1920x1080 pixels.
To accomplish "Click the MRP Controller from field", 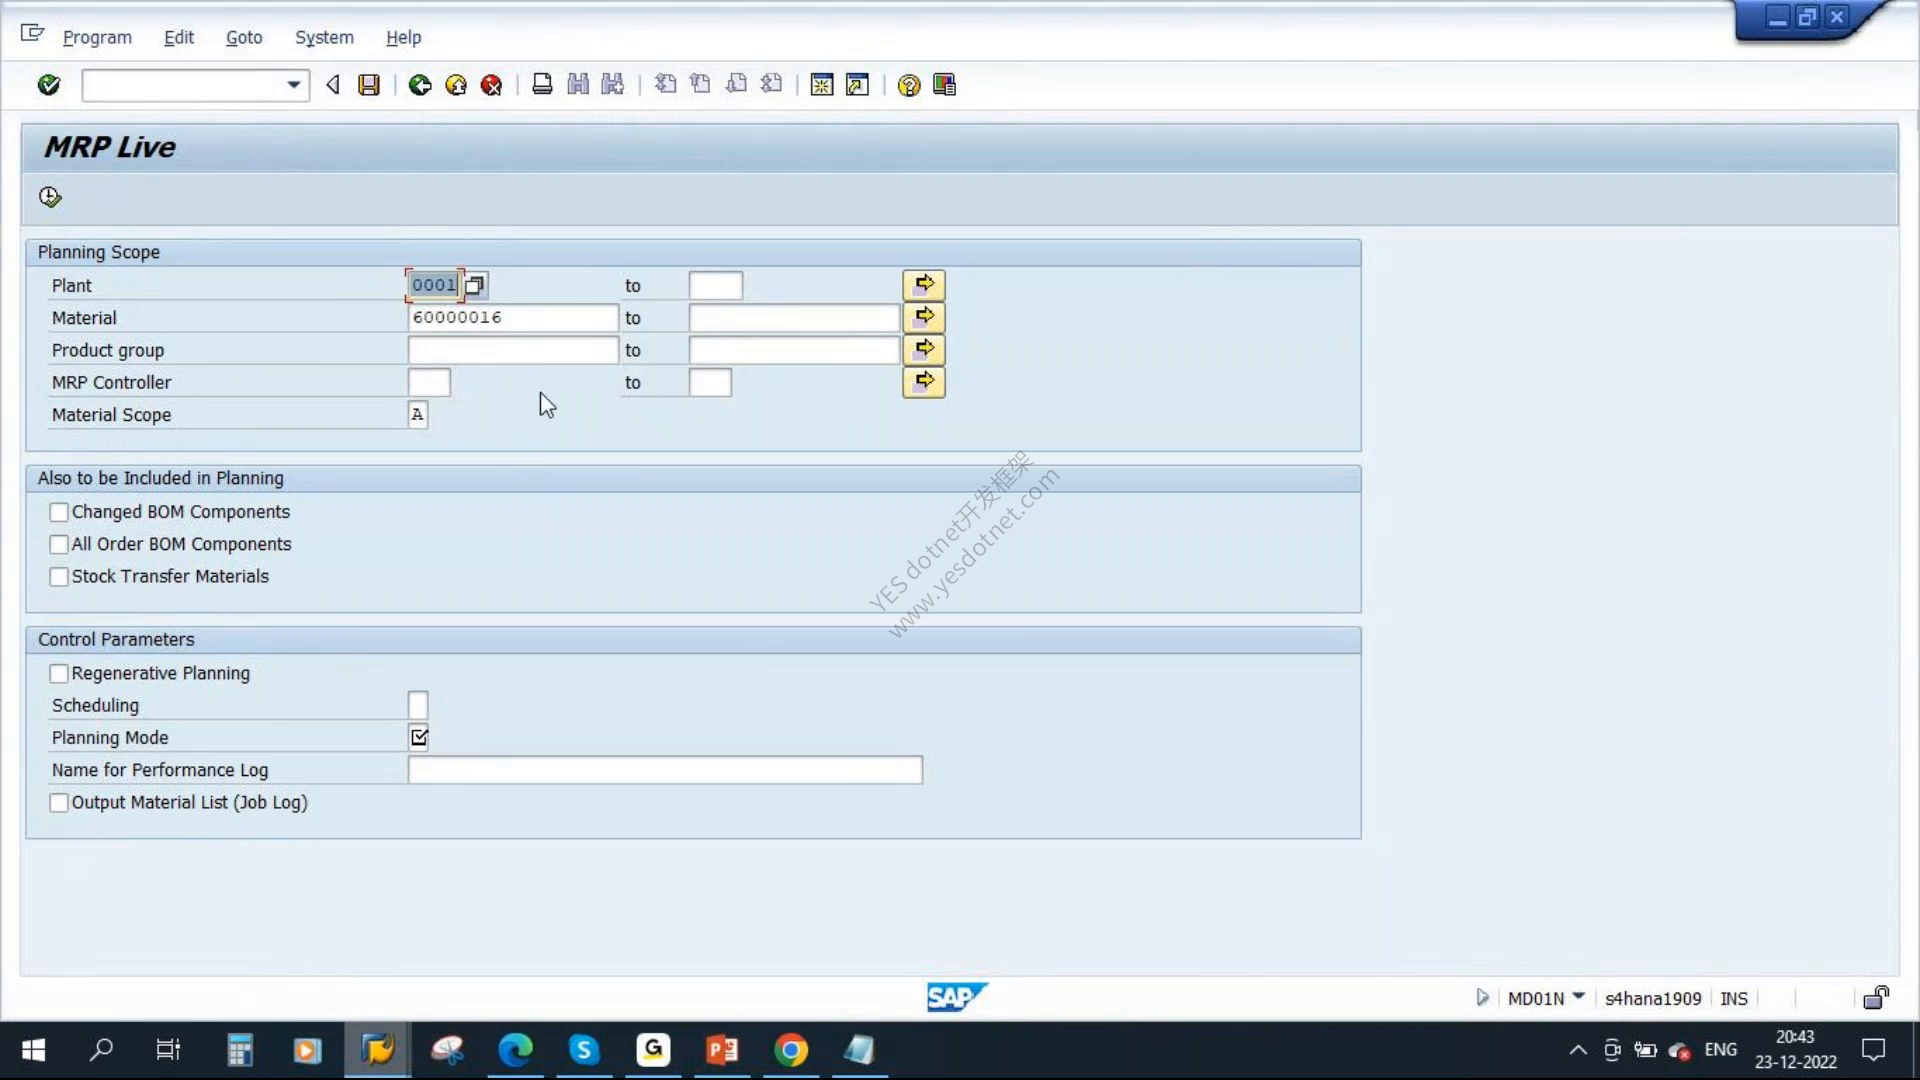I will click(x=429, y=383).
